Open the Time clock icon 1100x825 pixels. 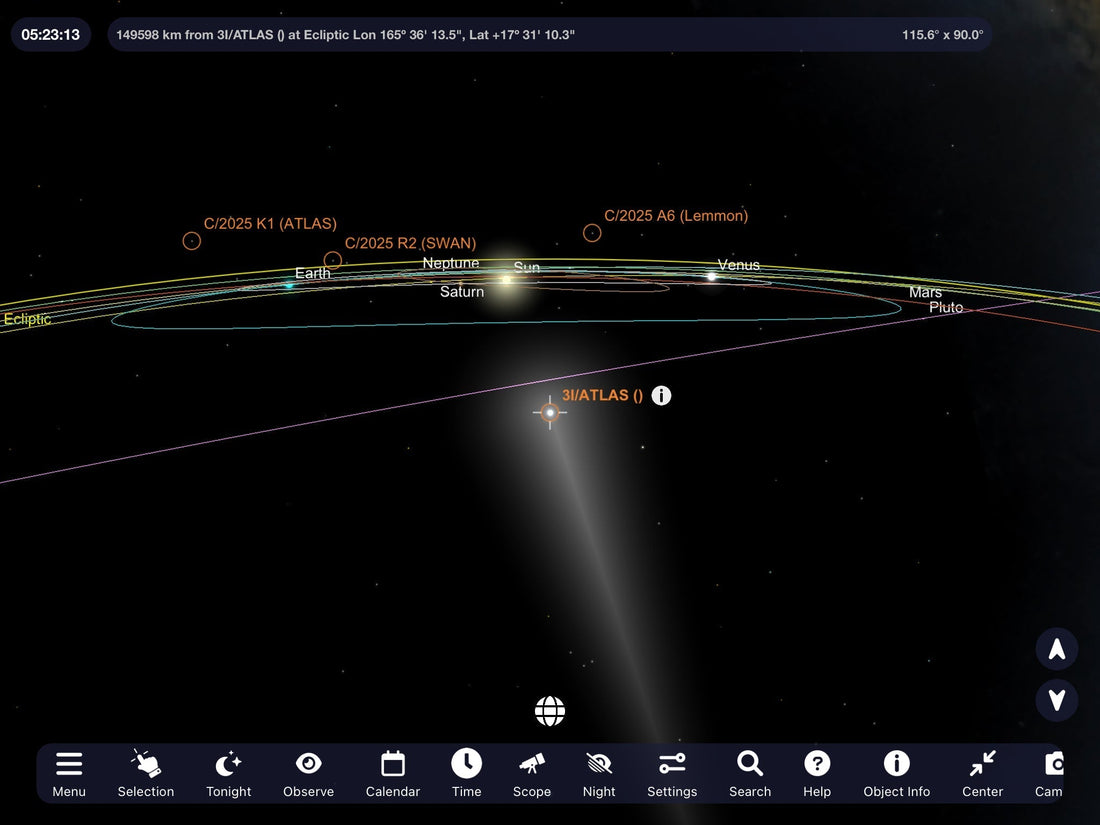pos(466,765)
